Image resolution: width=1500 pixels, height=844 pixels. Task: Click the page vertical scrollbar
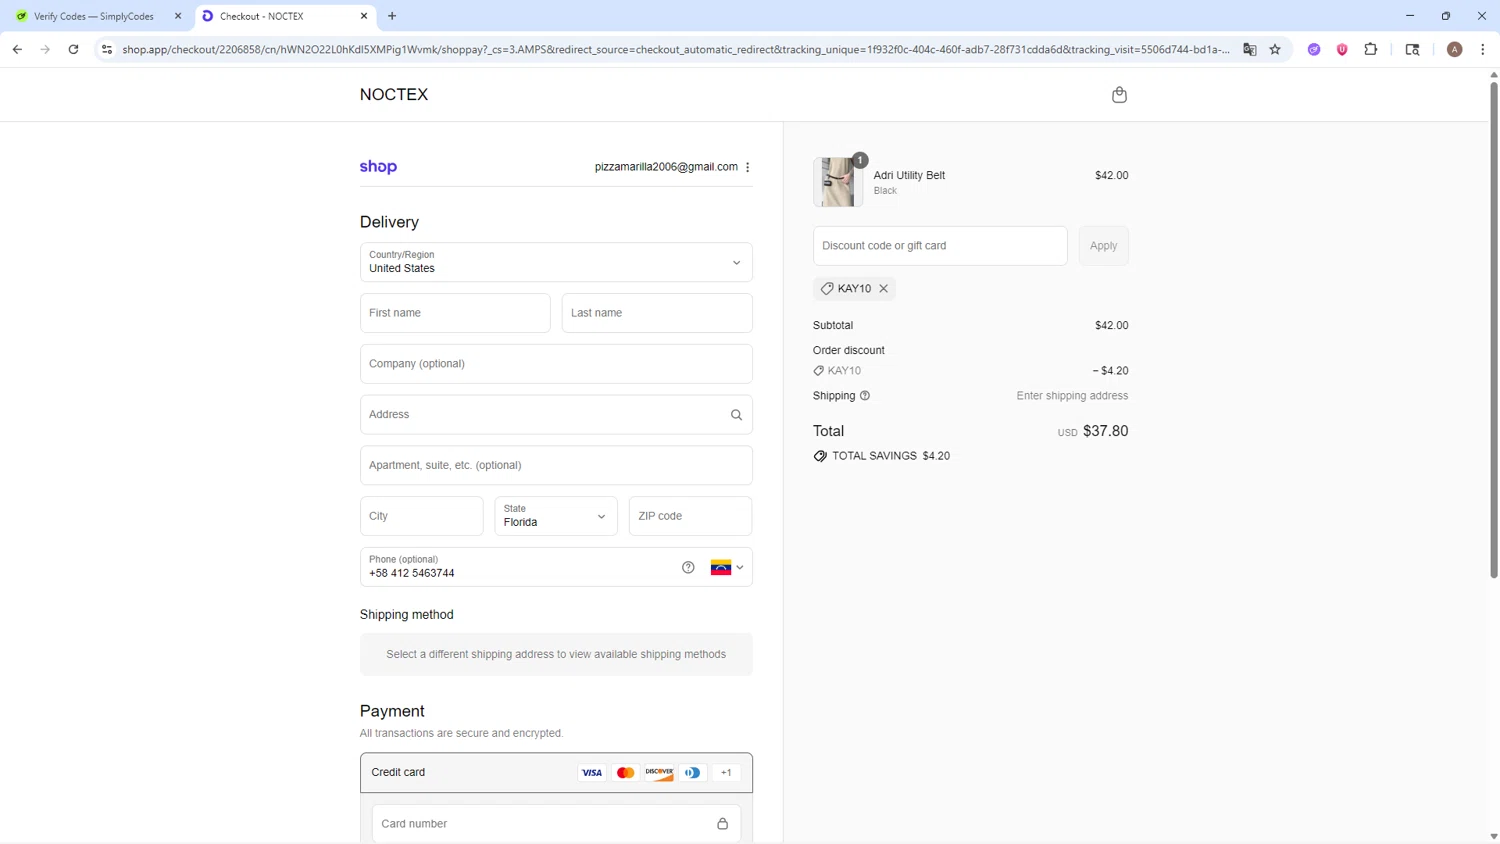click(x=1494, y=330)
